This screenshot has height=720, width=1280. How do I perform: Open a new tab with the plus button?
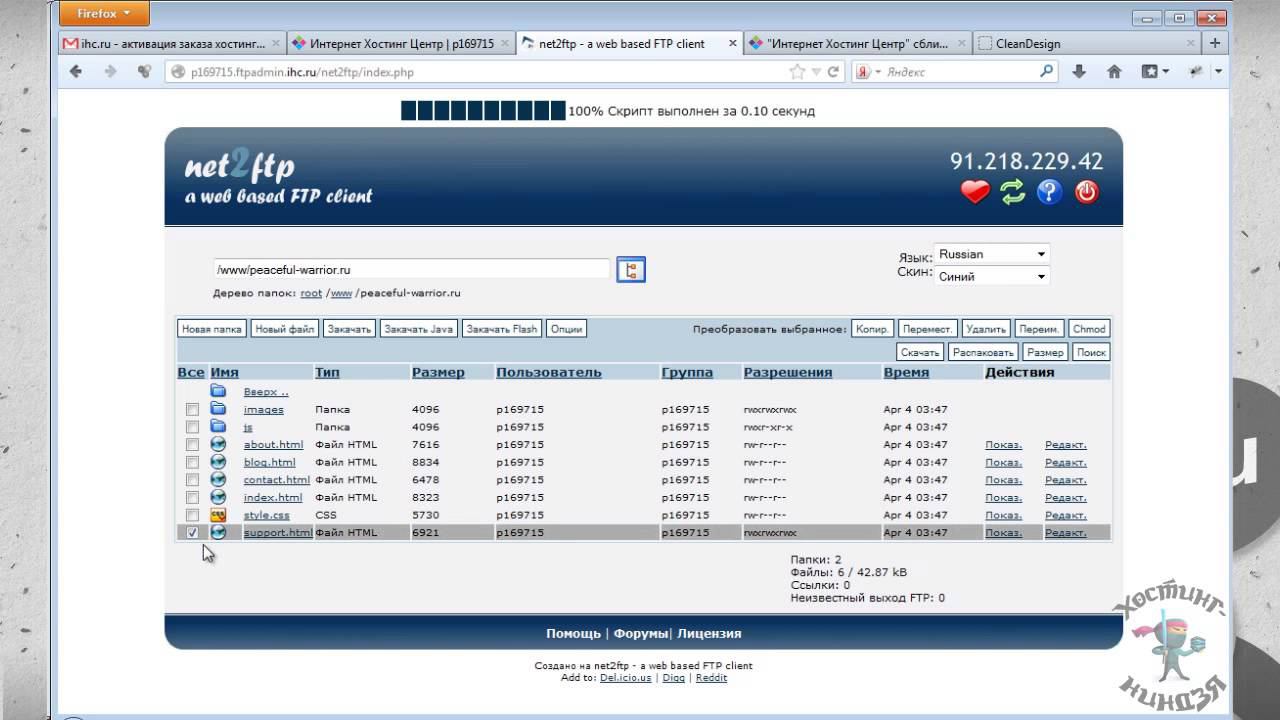1215,43
